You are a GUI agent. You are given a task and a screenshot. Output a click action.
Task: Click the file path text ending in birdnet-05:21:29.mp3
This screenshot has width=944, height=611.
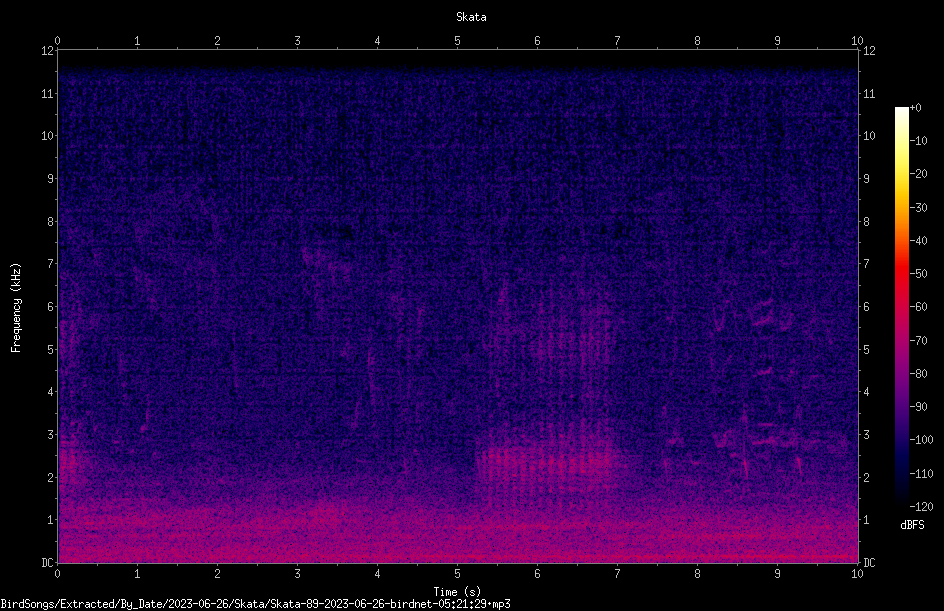point(255,604)
